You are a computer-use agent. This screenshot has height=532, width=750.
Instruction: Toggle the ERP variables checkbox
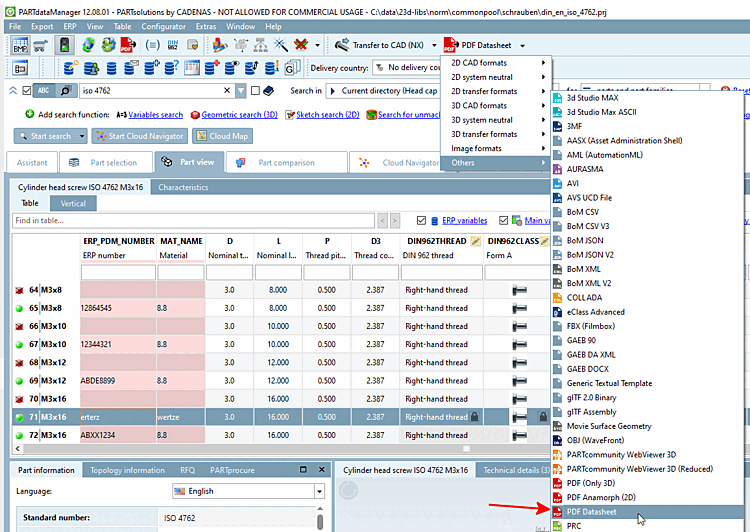(x=421, y=221)
